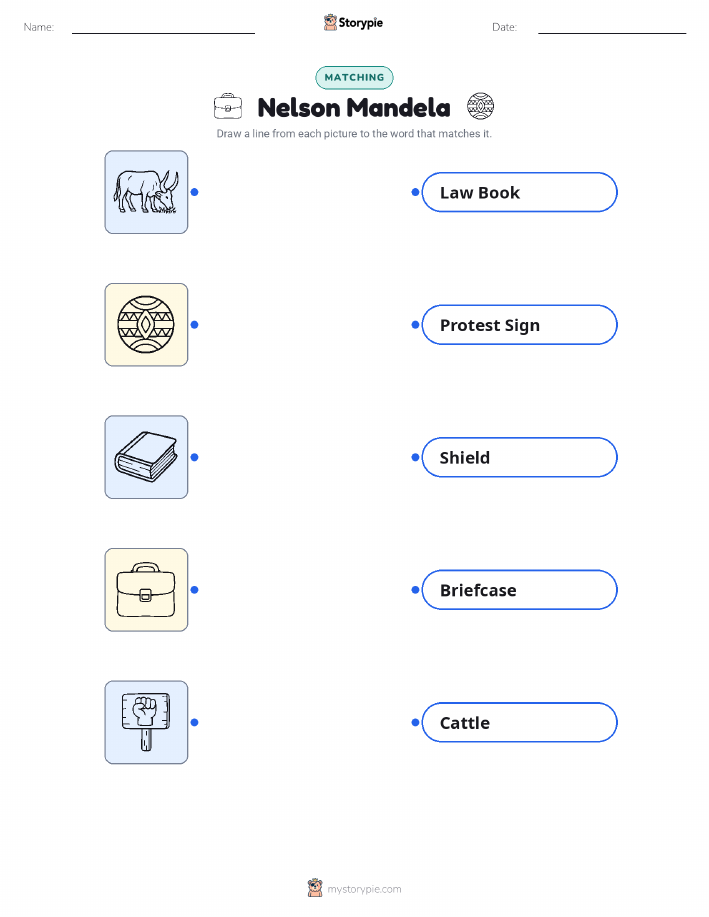Open the mystorypie.com footer link
The image size is (709, 917).
pyautogui.click(x=364, y=889)
